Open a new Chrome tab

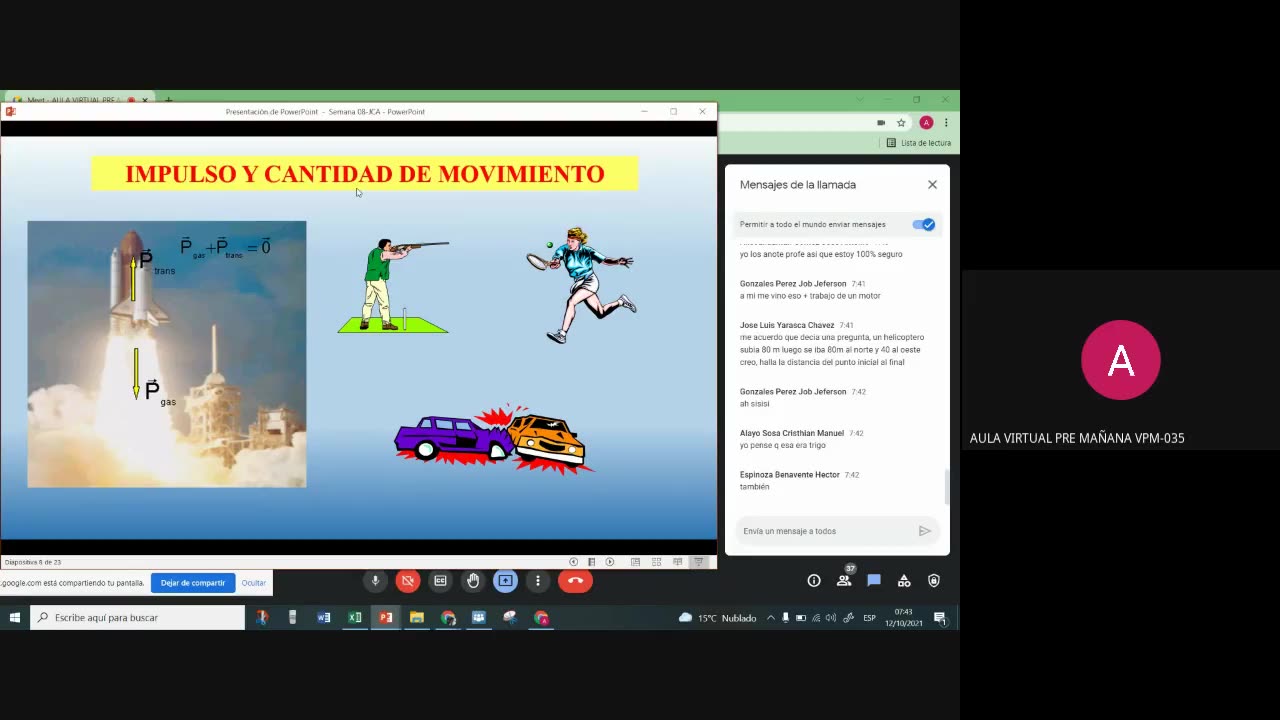coord(169,100)
